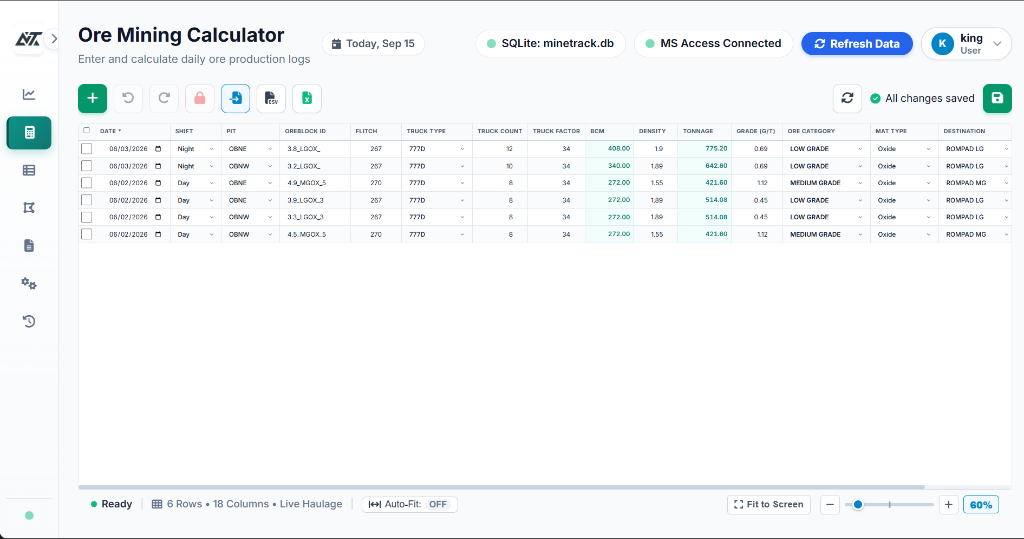Image resolution: width=1024 pixels, height=539 pixels.
Task: Click the Fit to Screen button
Action: tap(769, 504)
